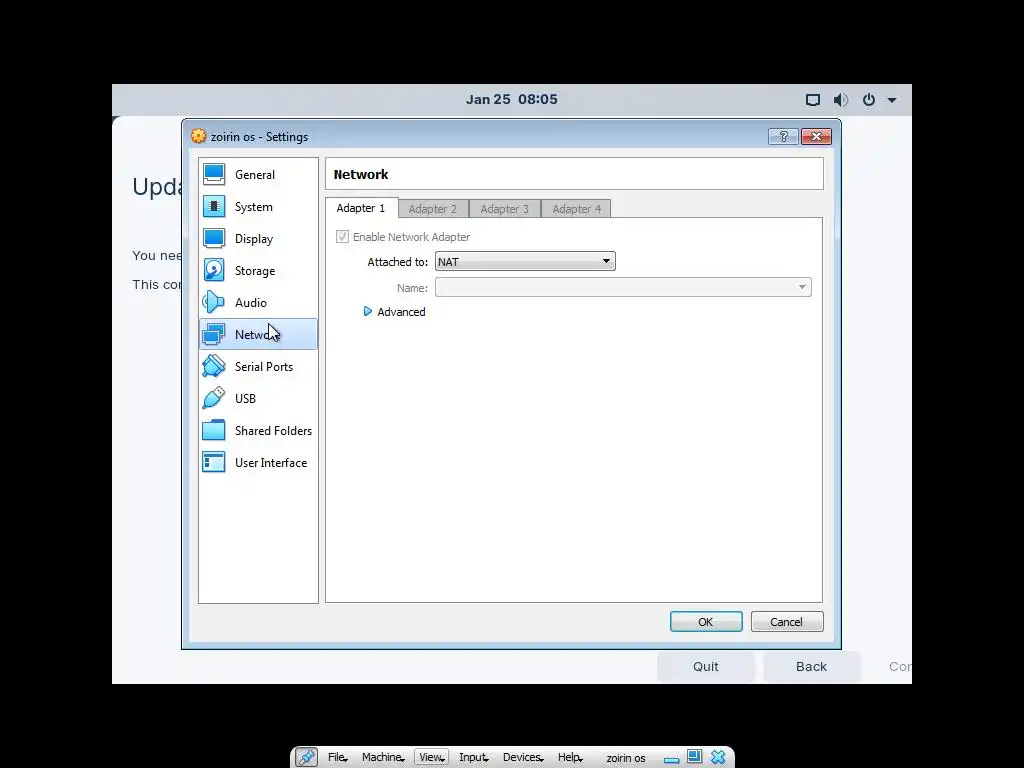This screenshot has height=768, width=1024.
Task: Toggle Enable Network Adapter checkbox
Action: [x=342, y=236]
